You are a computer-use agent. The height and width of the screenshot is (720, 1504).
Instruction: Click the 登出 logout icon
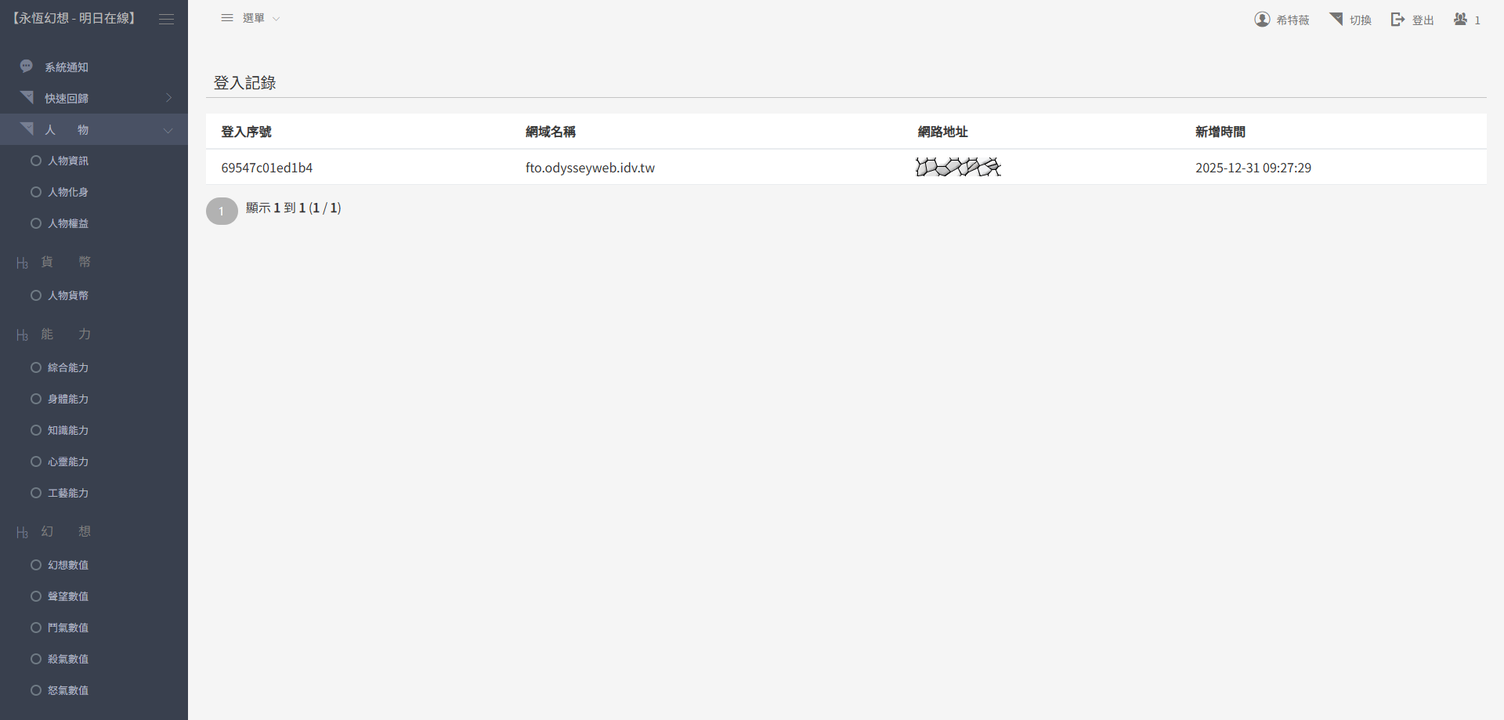coord(1398,19)
